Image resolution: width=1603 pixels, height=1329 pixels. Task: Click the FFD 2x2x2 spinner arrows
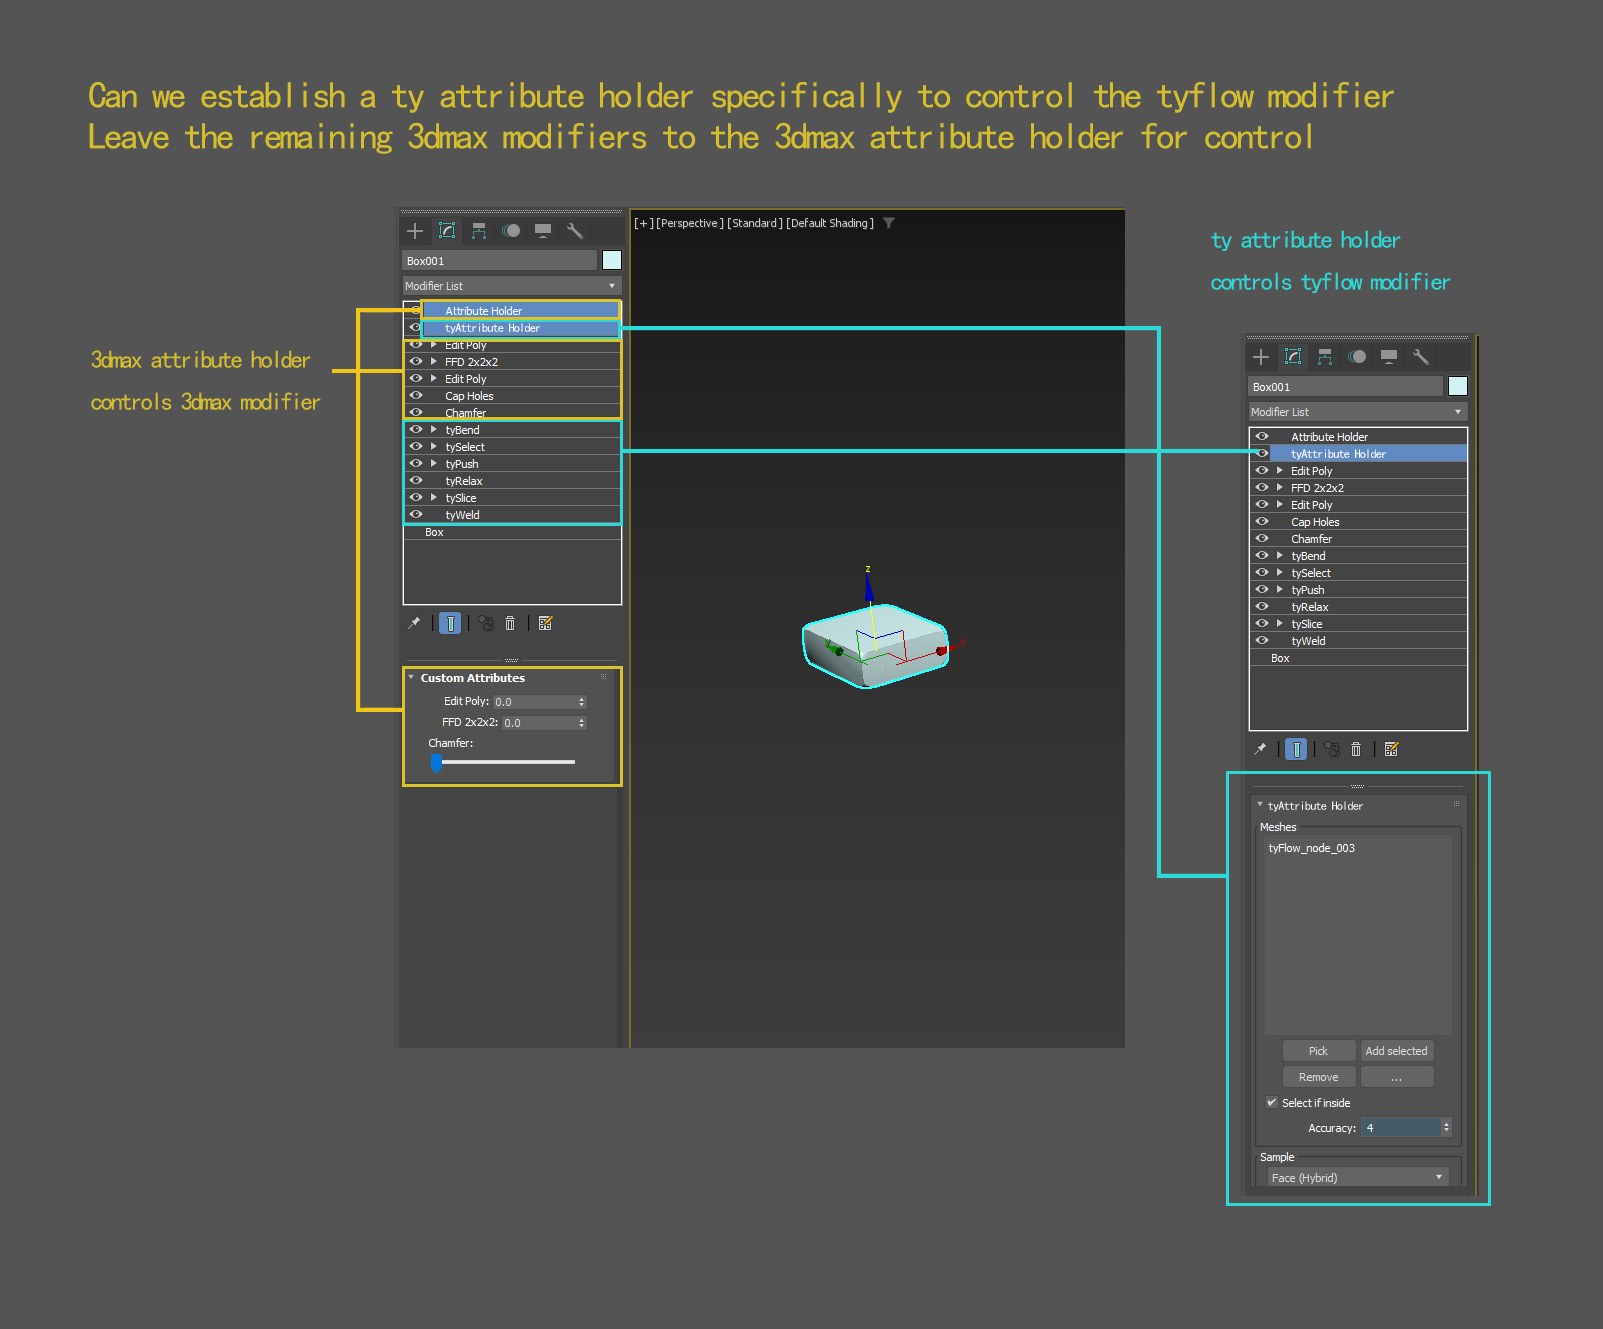coord(582,723)
